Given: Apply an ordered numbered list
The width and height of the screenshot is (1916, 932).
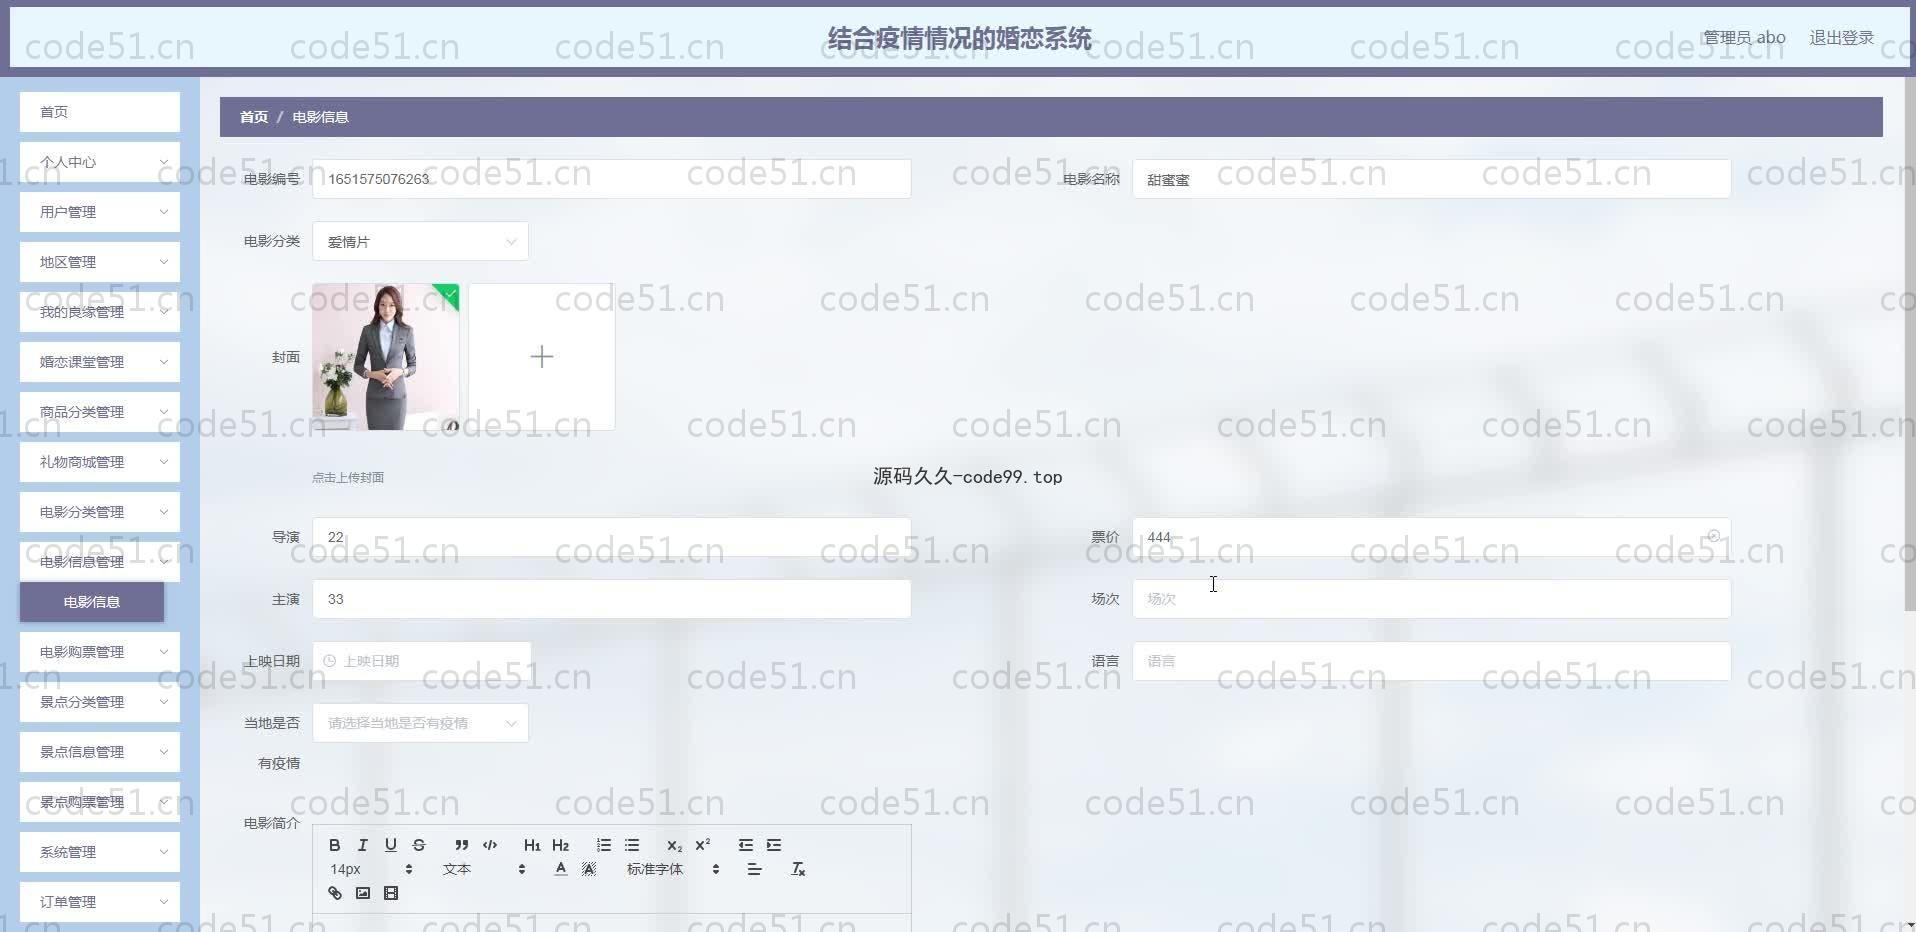Looking at the screenshot, I should coord(603,845).
